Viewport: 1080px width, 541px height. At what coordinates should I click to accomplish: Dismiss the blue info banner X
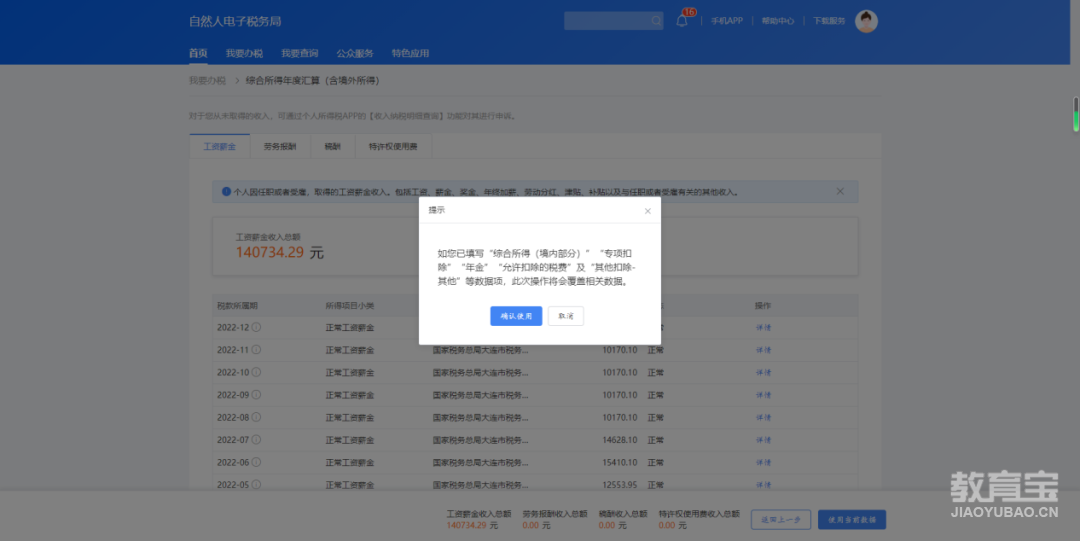(840, 192)
